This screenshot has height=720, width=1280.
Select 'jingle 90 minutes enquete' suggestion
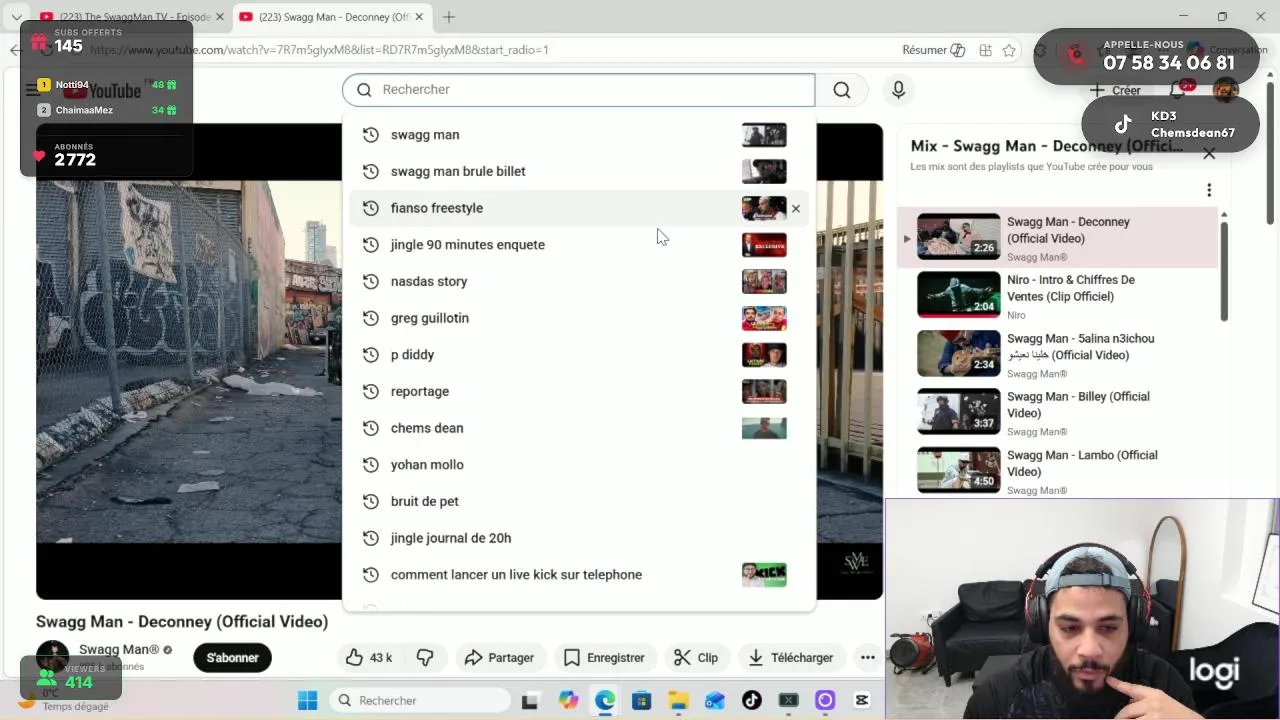click(578, 245)
